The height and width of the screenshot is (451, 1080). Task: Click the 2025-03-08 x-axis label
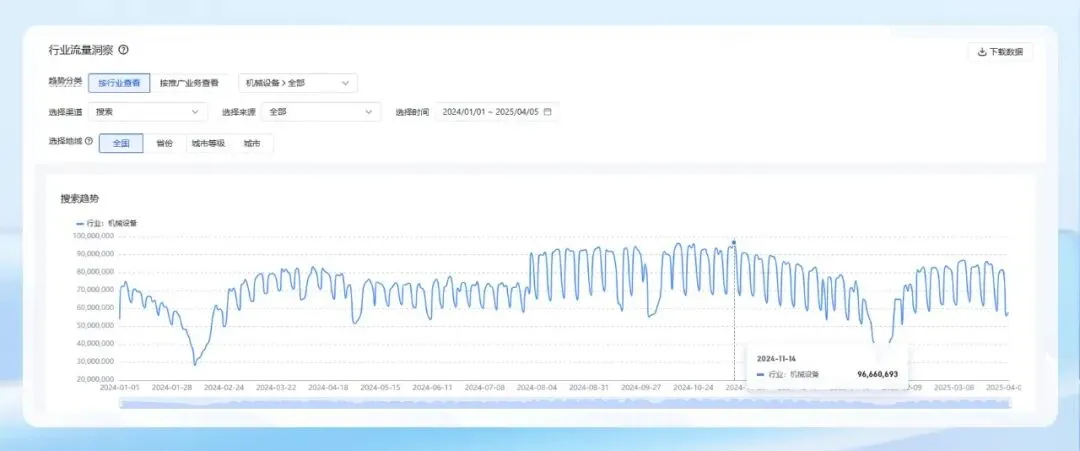[x=955, y=388]
